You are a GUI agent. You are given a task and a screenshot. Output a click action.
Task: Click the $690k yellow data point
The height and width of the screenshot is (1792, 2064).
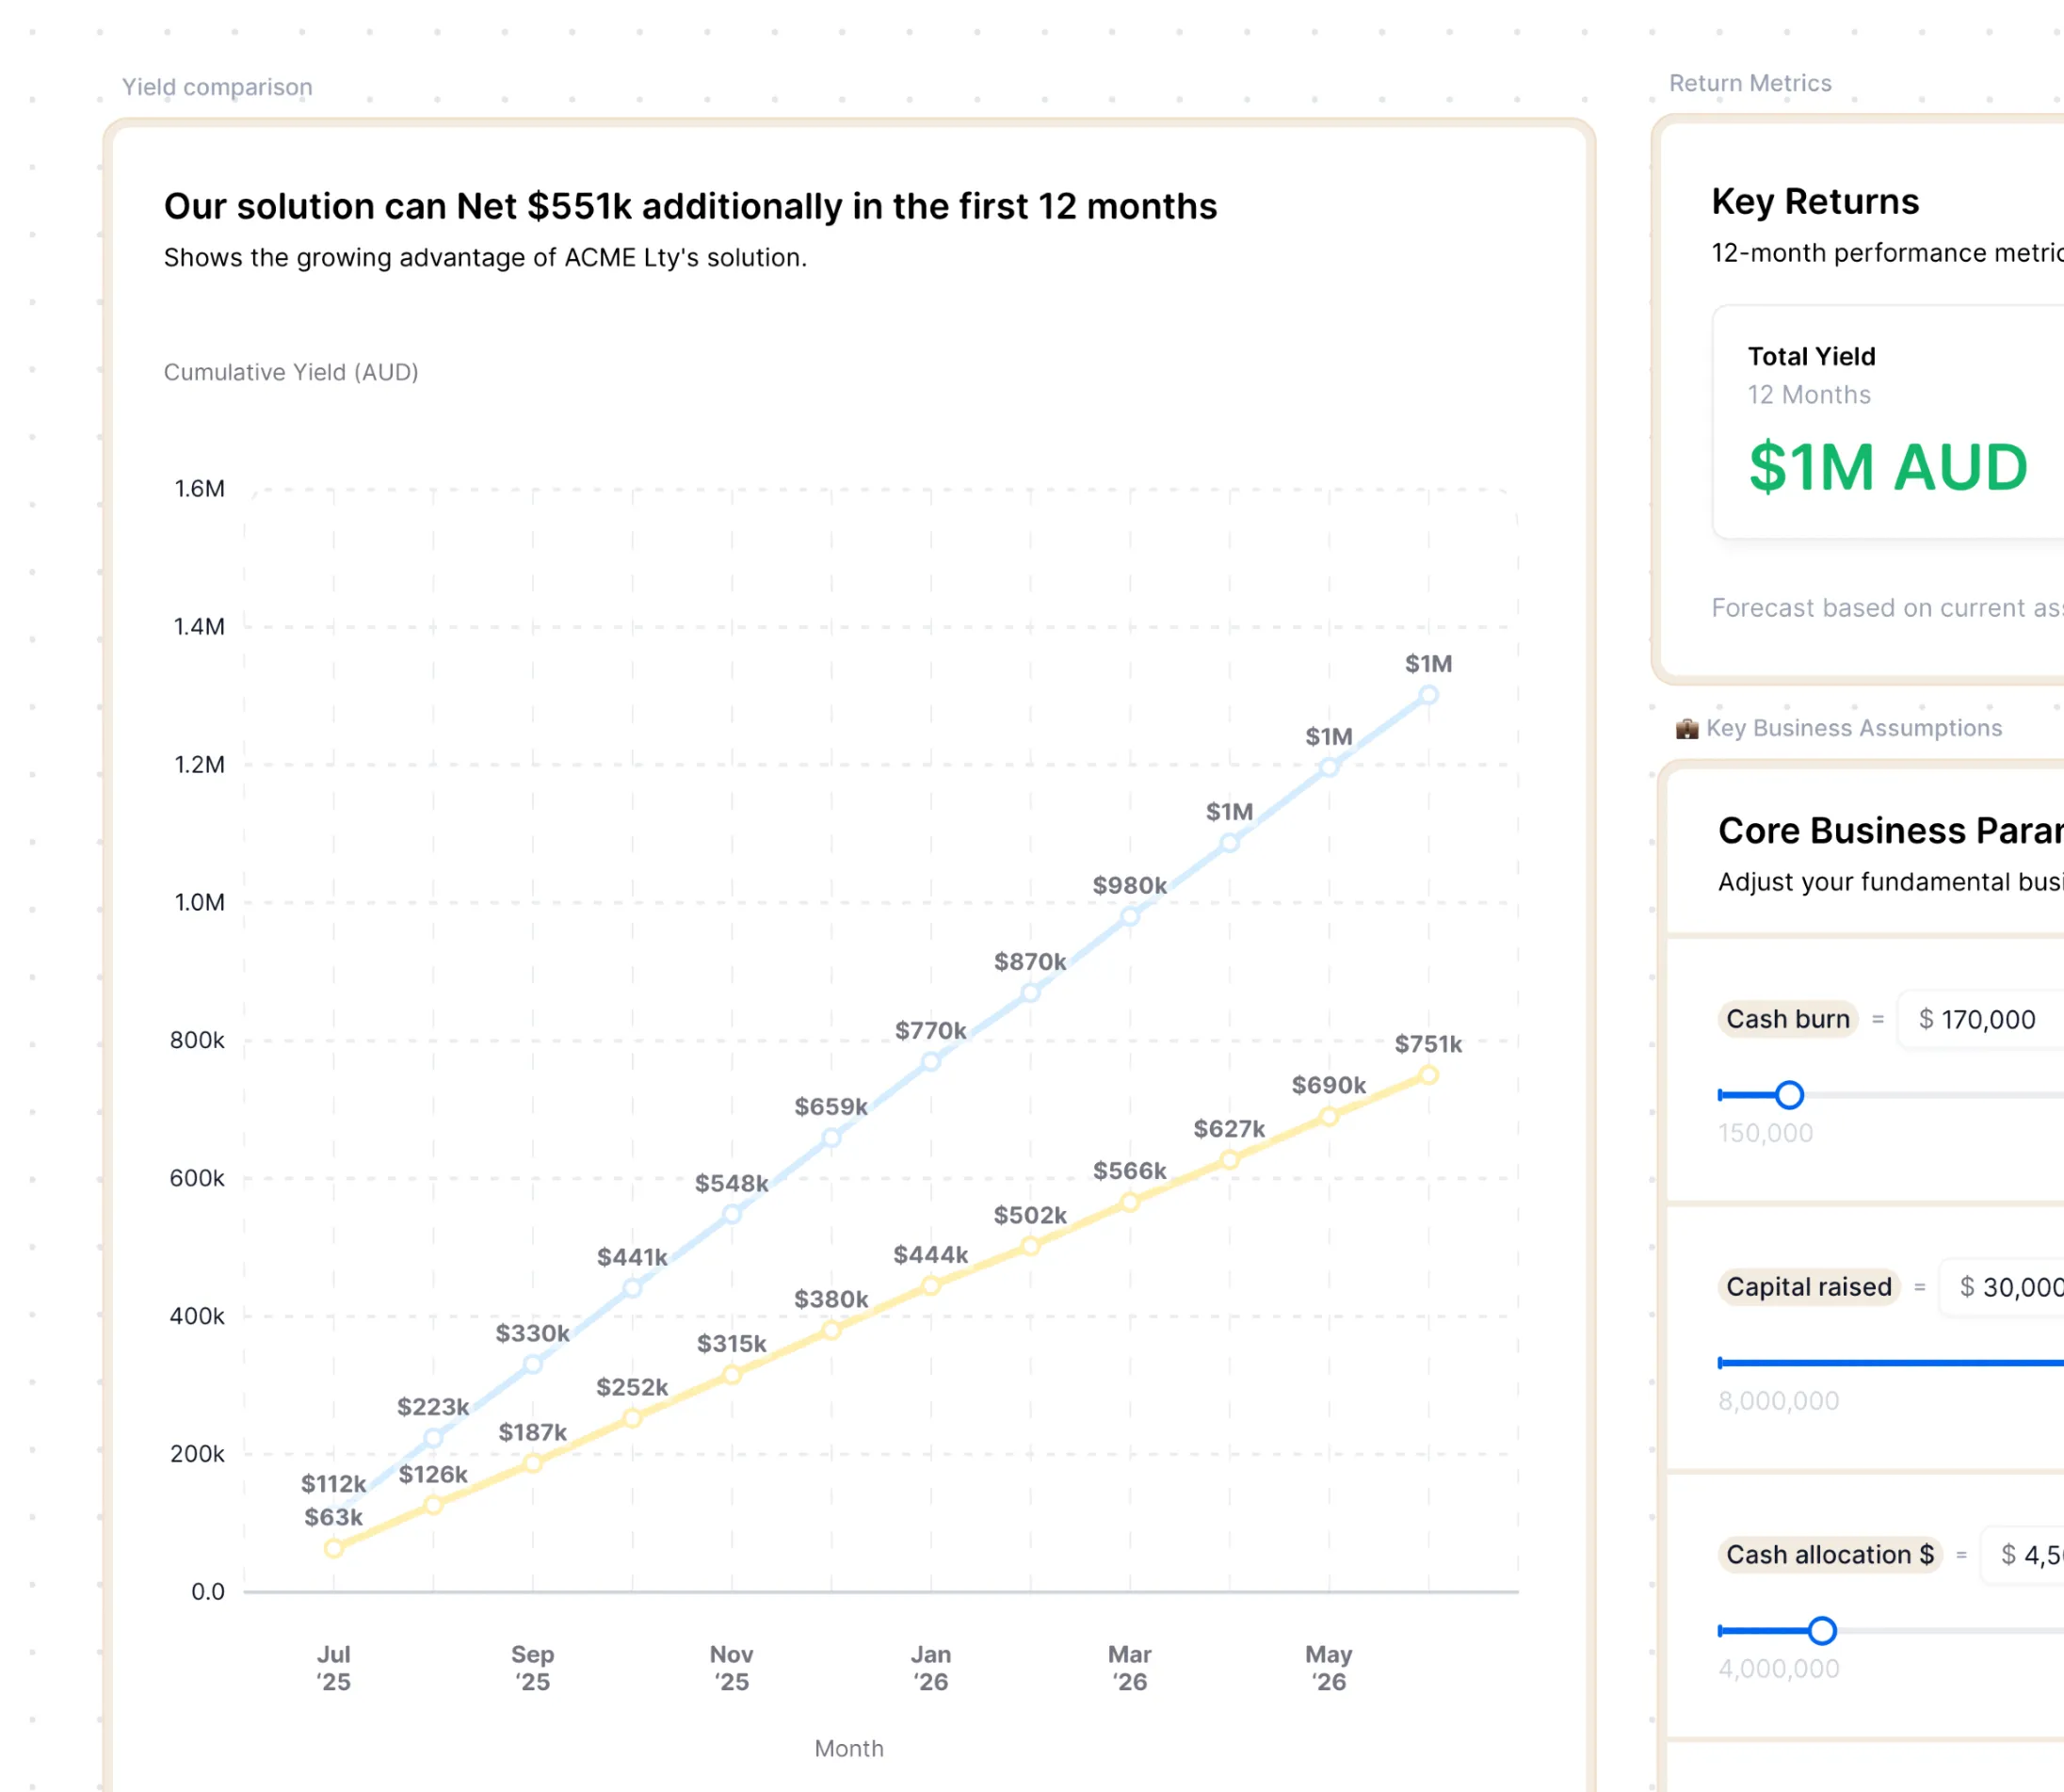(1329, 1117)
